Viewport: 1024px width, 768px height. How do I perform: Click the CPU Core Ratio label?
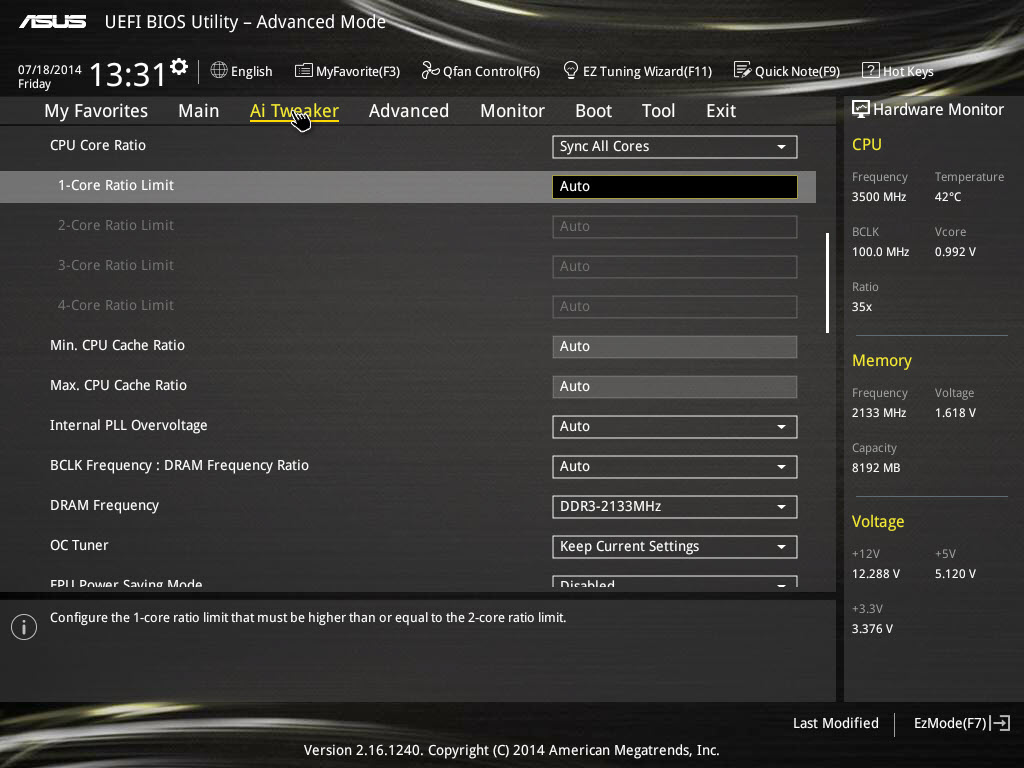[x=98, y=145]
